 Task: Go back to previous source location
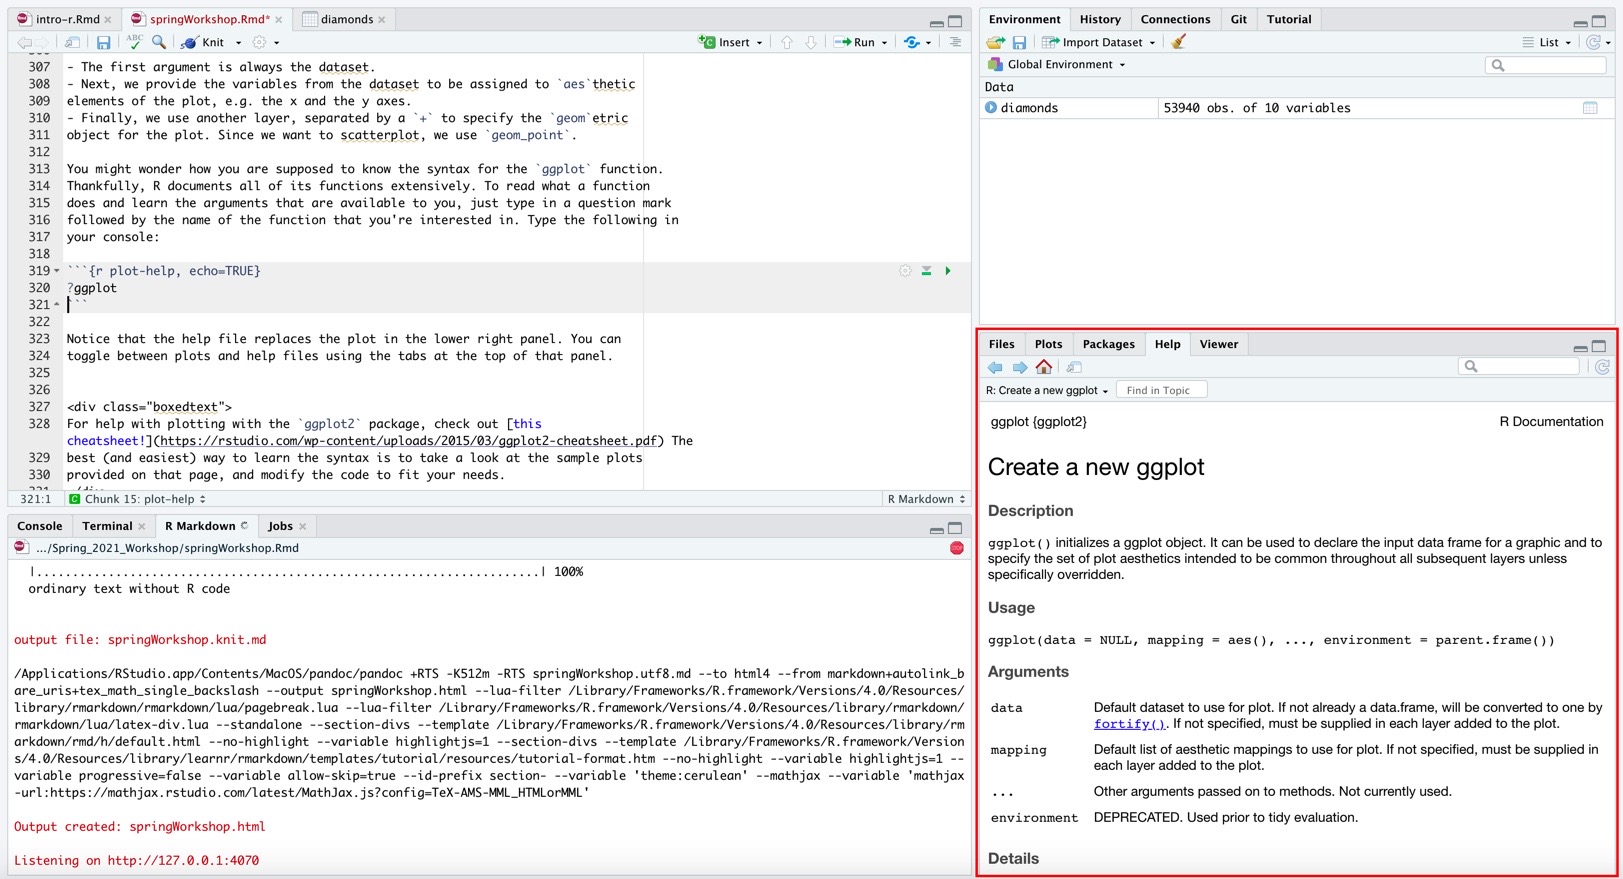(x=24, y=42)
